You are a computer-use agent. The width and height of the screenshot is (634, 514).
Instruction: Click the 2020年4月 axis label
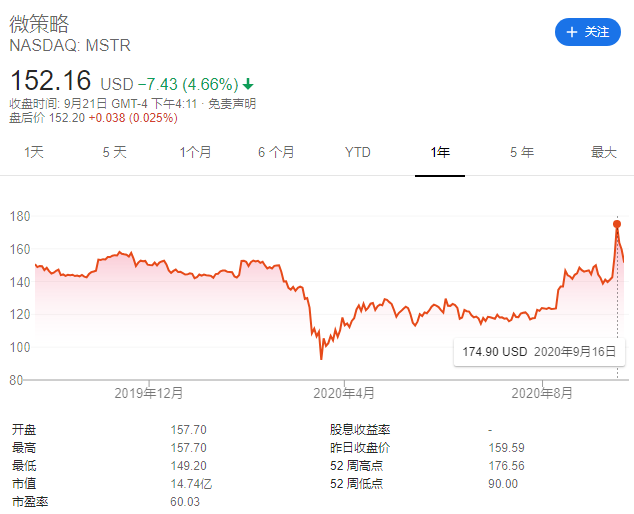[344, 393]
